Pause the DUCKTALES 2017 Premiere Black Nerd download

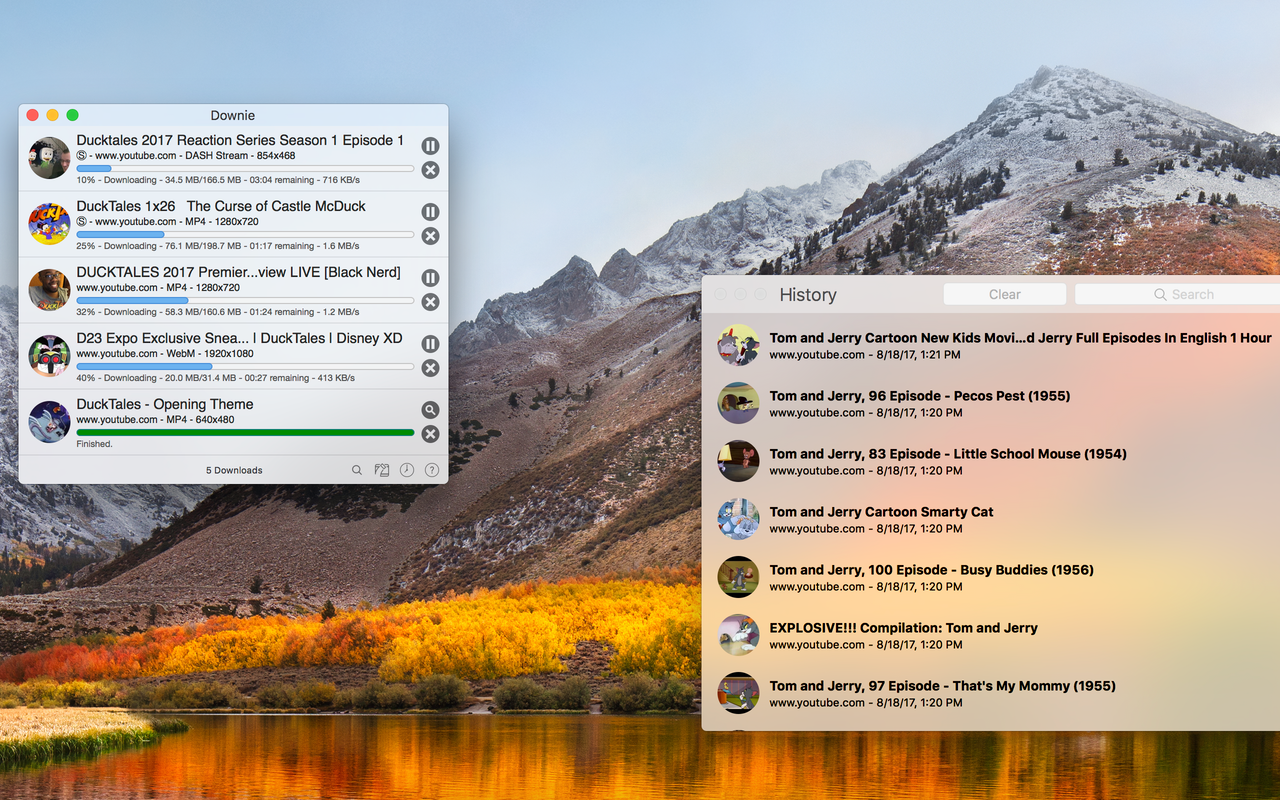point(430,278)
